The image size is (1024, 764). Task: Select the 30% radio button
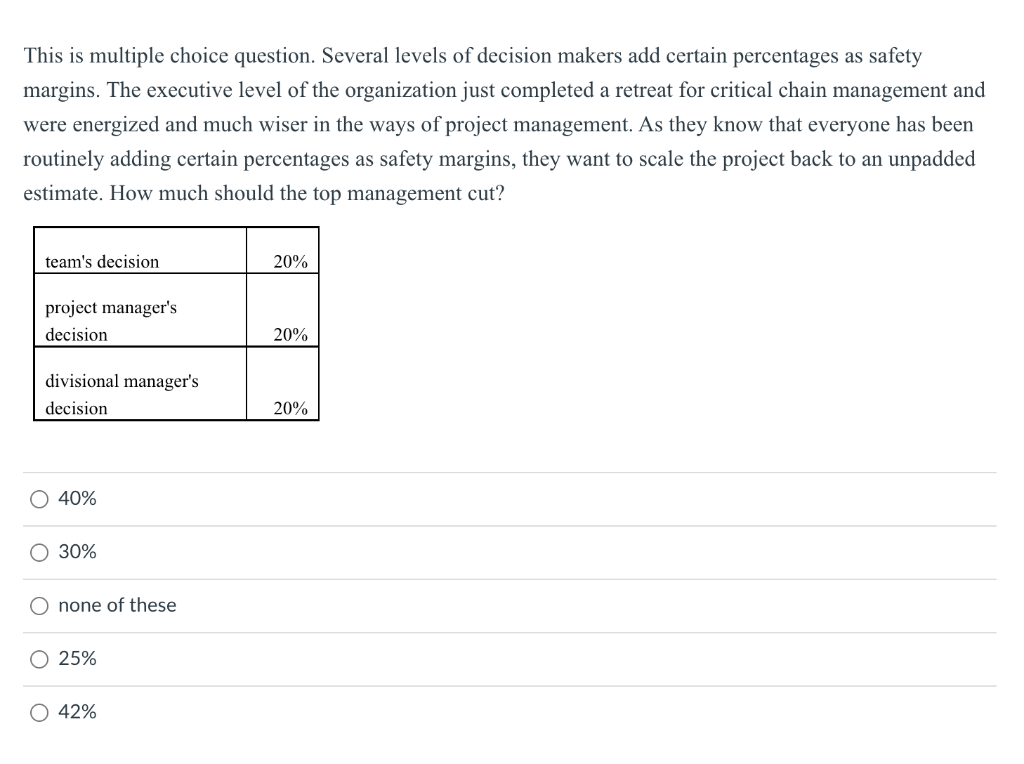pos(40,552)
